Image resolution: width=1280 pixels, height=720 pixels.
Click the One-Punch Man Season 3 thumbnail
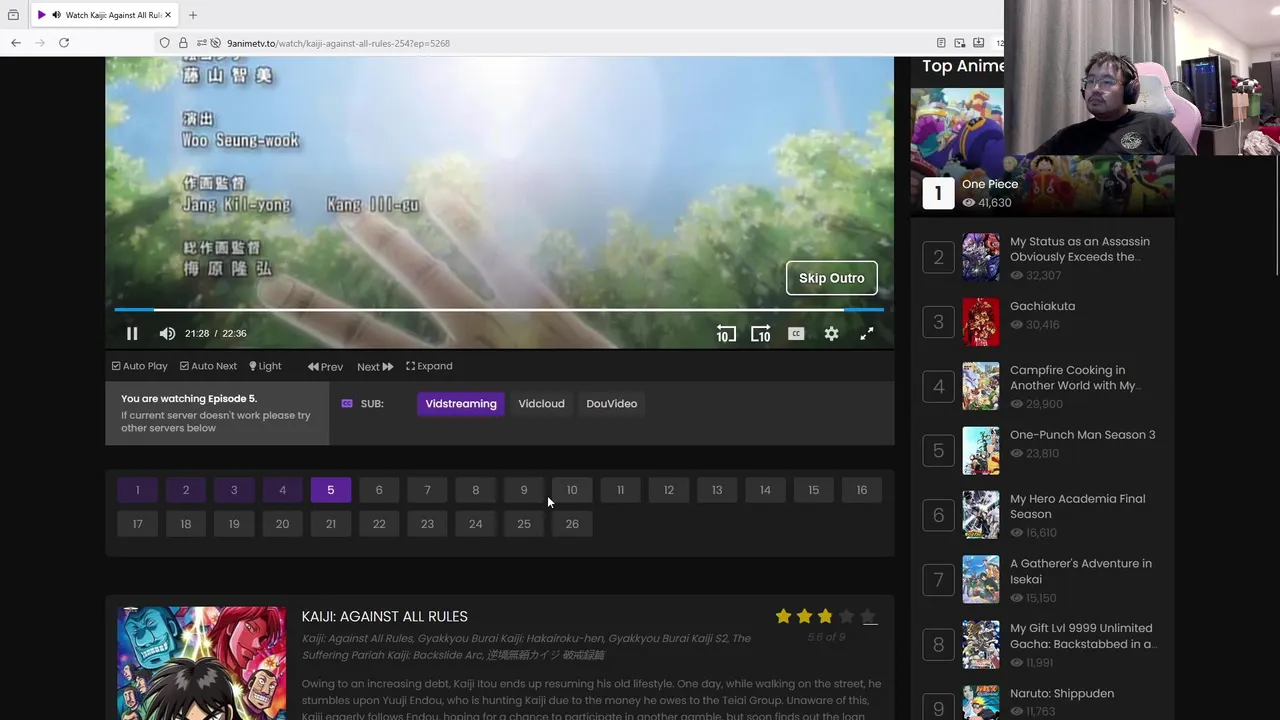click(x=981, y=451)
